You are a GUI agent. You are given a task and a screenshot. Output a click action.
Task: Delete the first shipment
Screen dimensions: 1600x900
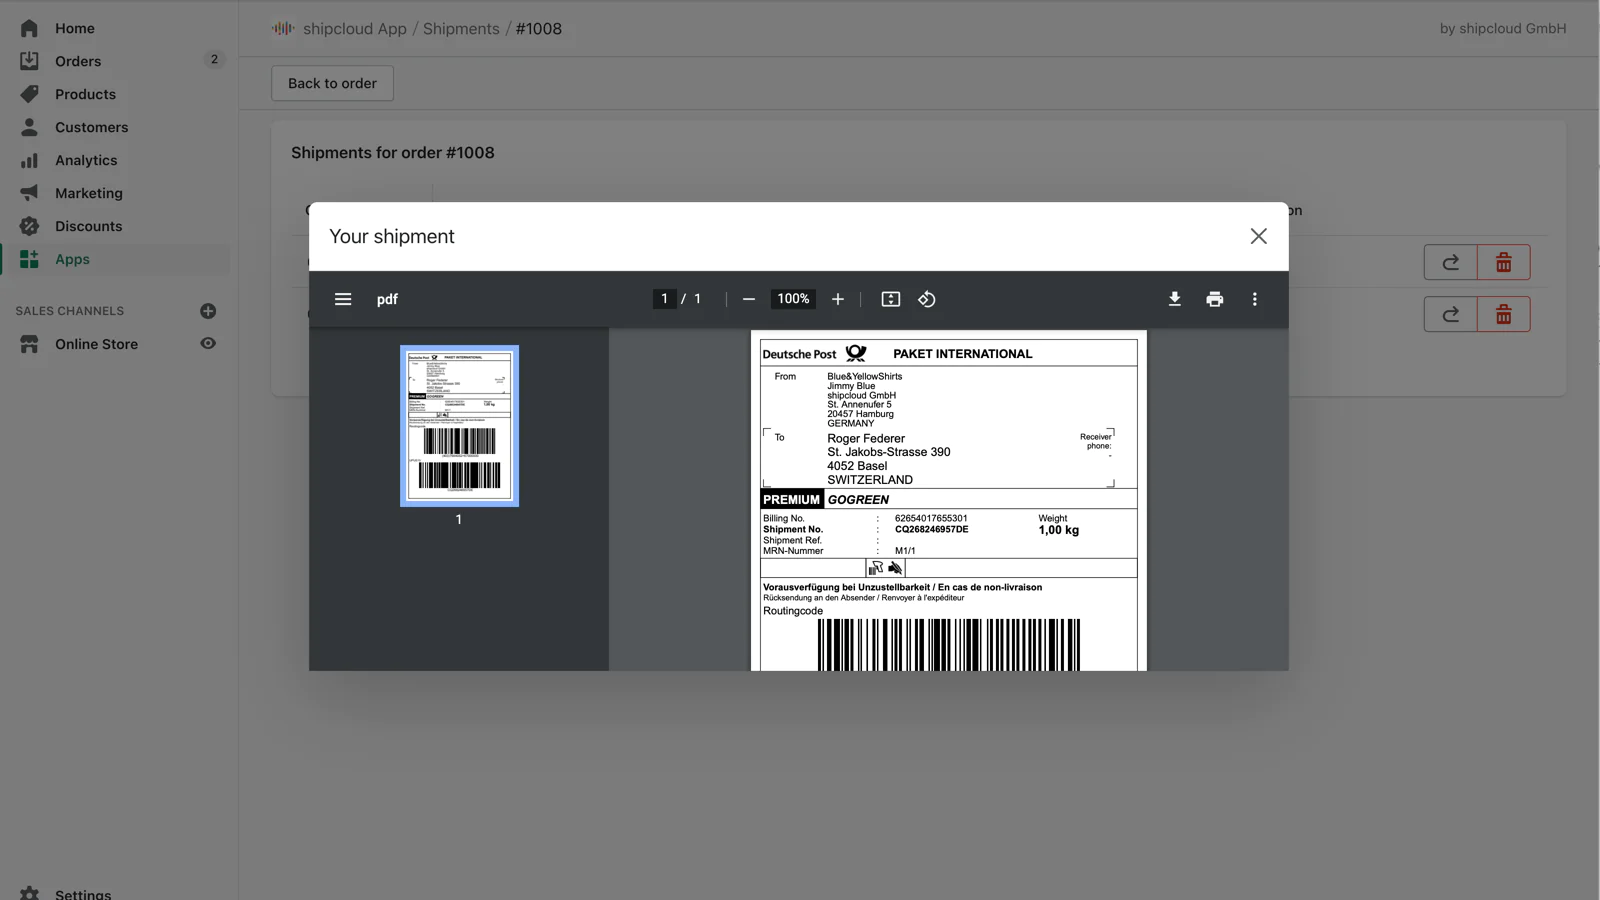(1503, 262)
